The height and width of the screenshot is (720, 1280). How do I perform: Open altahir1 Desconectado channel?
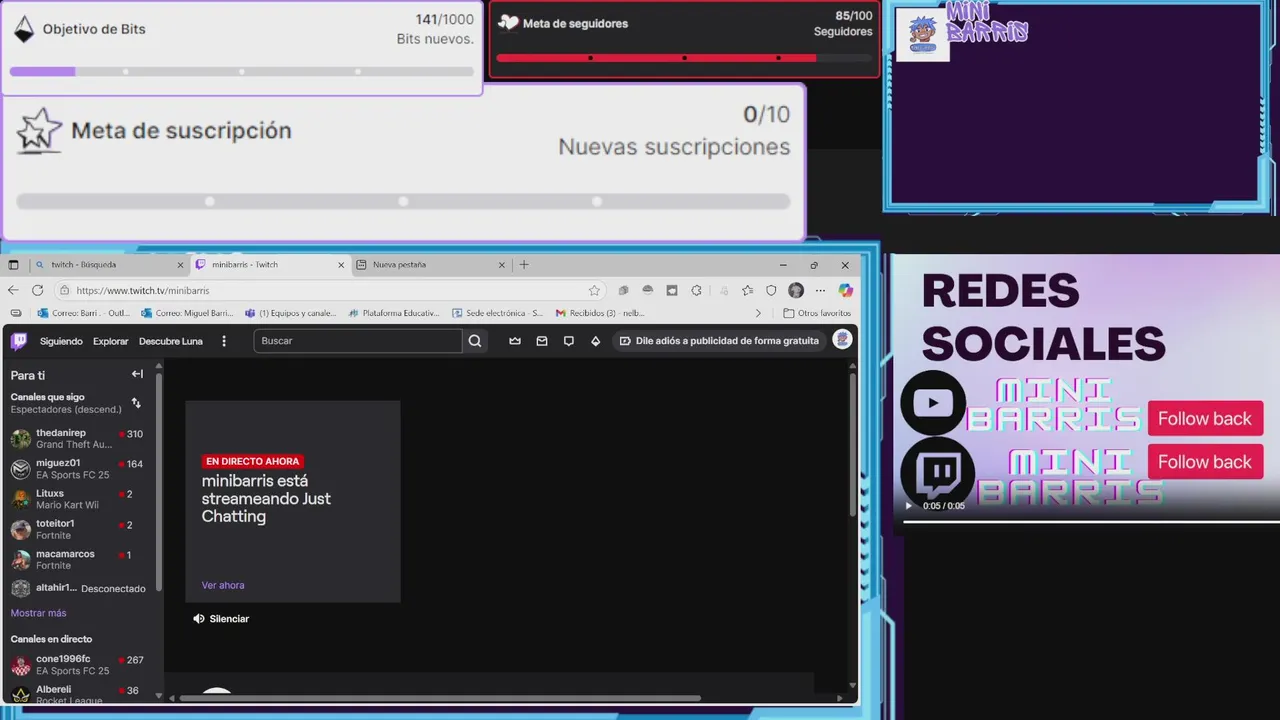coord(80,588)
